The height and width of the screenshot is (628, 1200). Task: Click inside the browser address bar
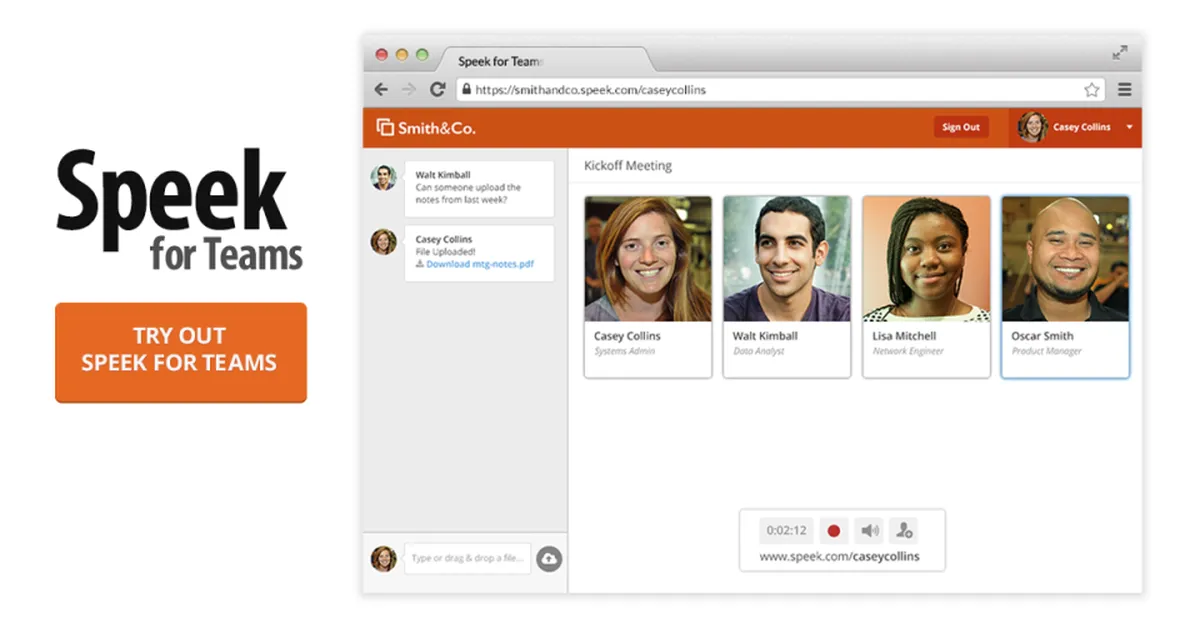coord(700,89)
